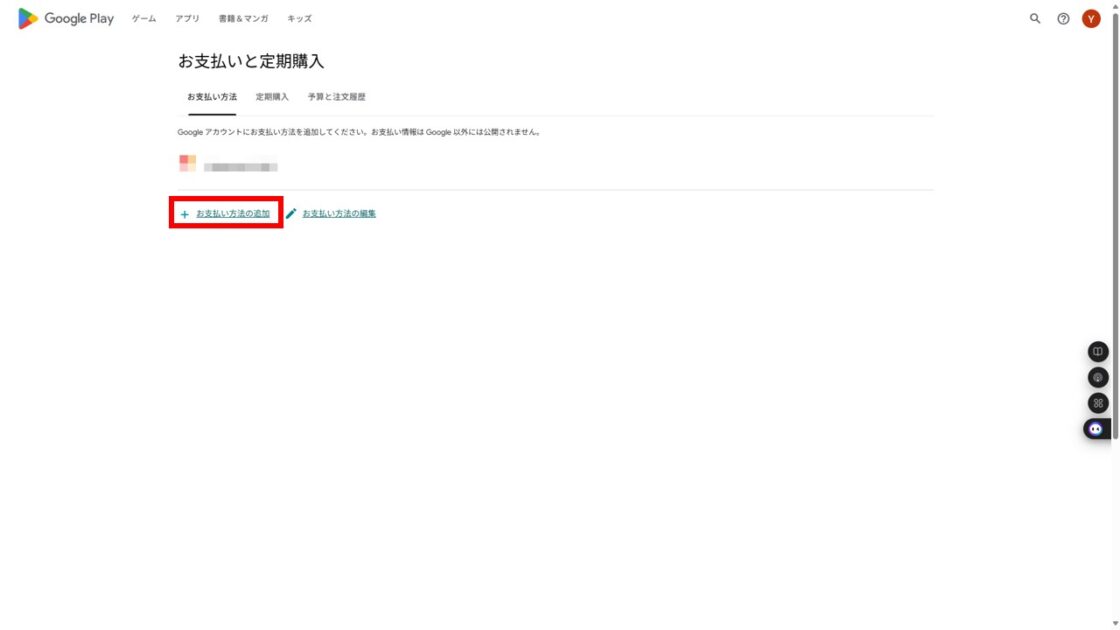Open the ゲーム menu item
1120x630 pixels.
pyautogui.click(x=144, y=19)
